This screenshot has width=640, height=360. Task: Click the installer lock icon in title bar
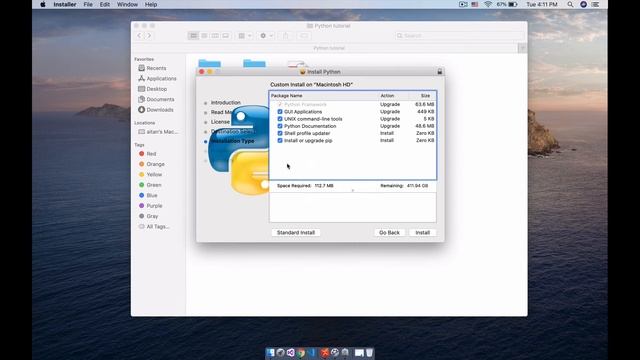coord(440,72)
